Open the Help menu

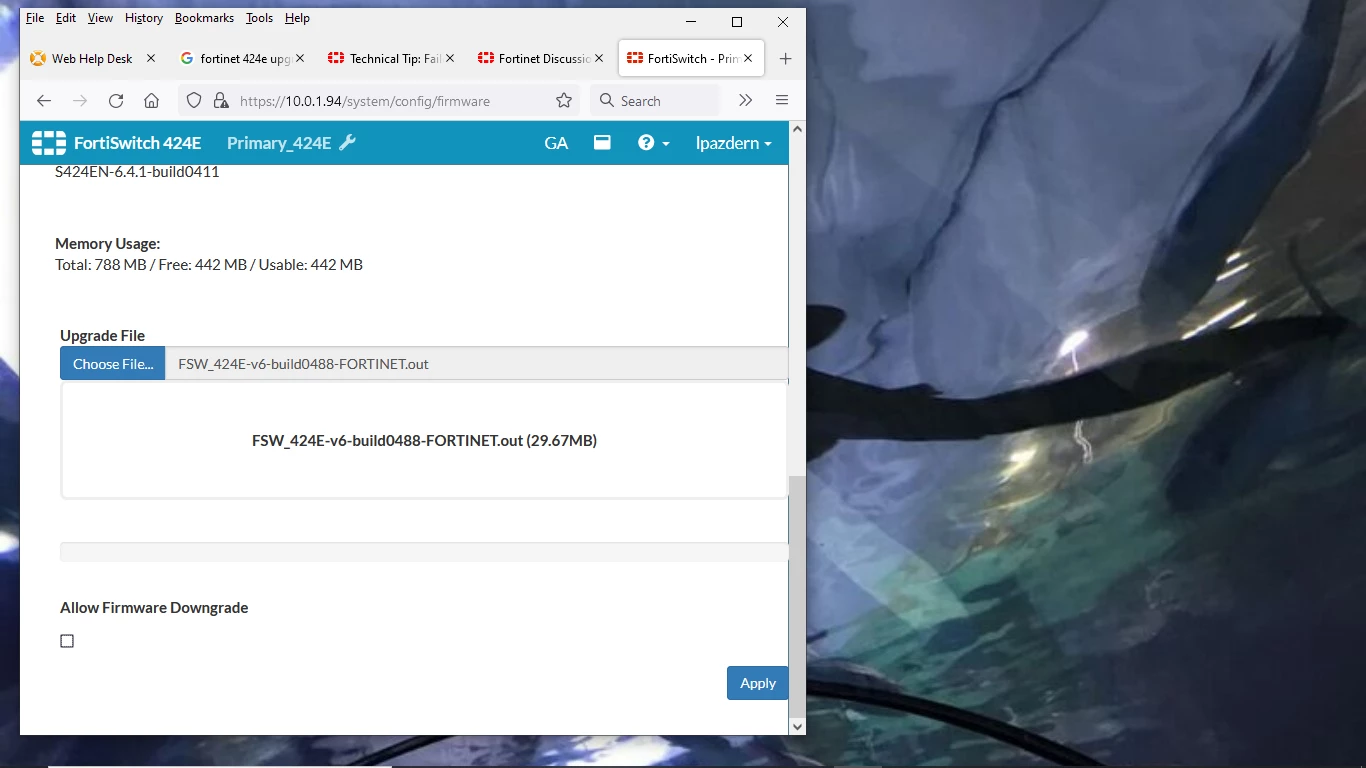click(x=297, y=18)
